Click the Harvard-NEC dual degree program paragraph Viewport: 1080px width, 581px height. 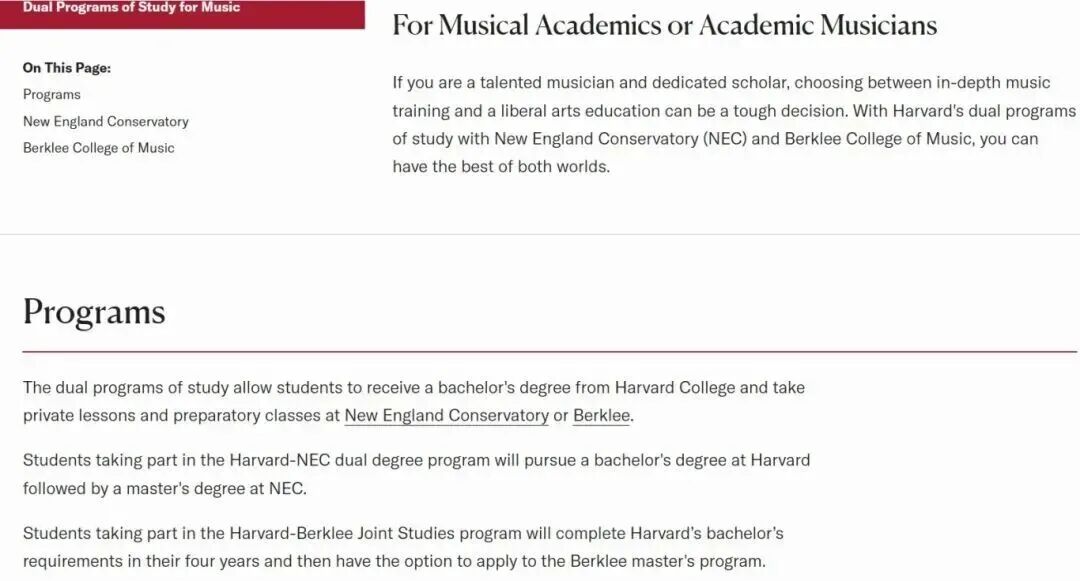[416, 474]
